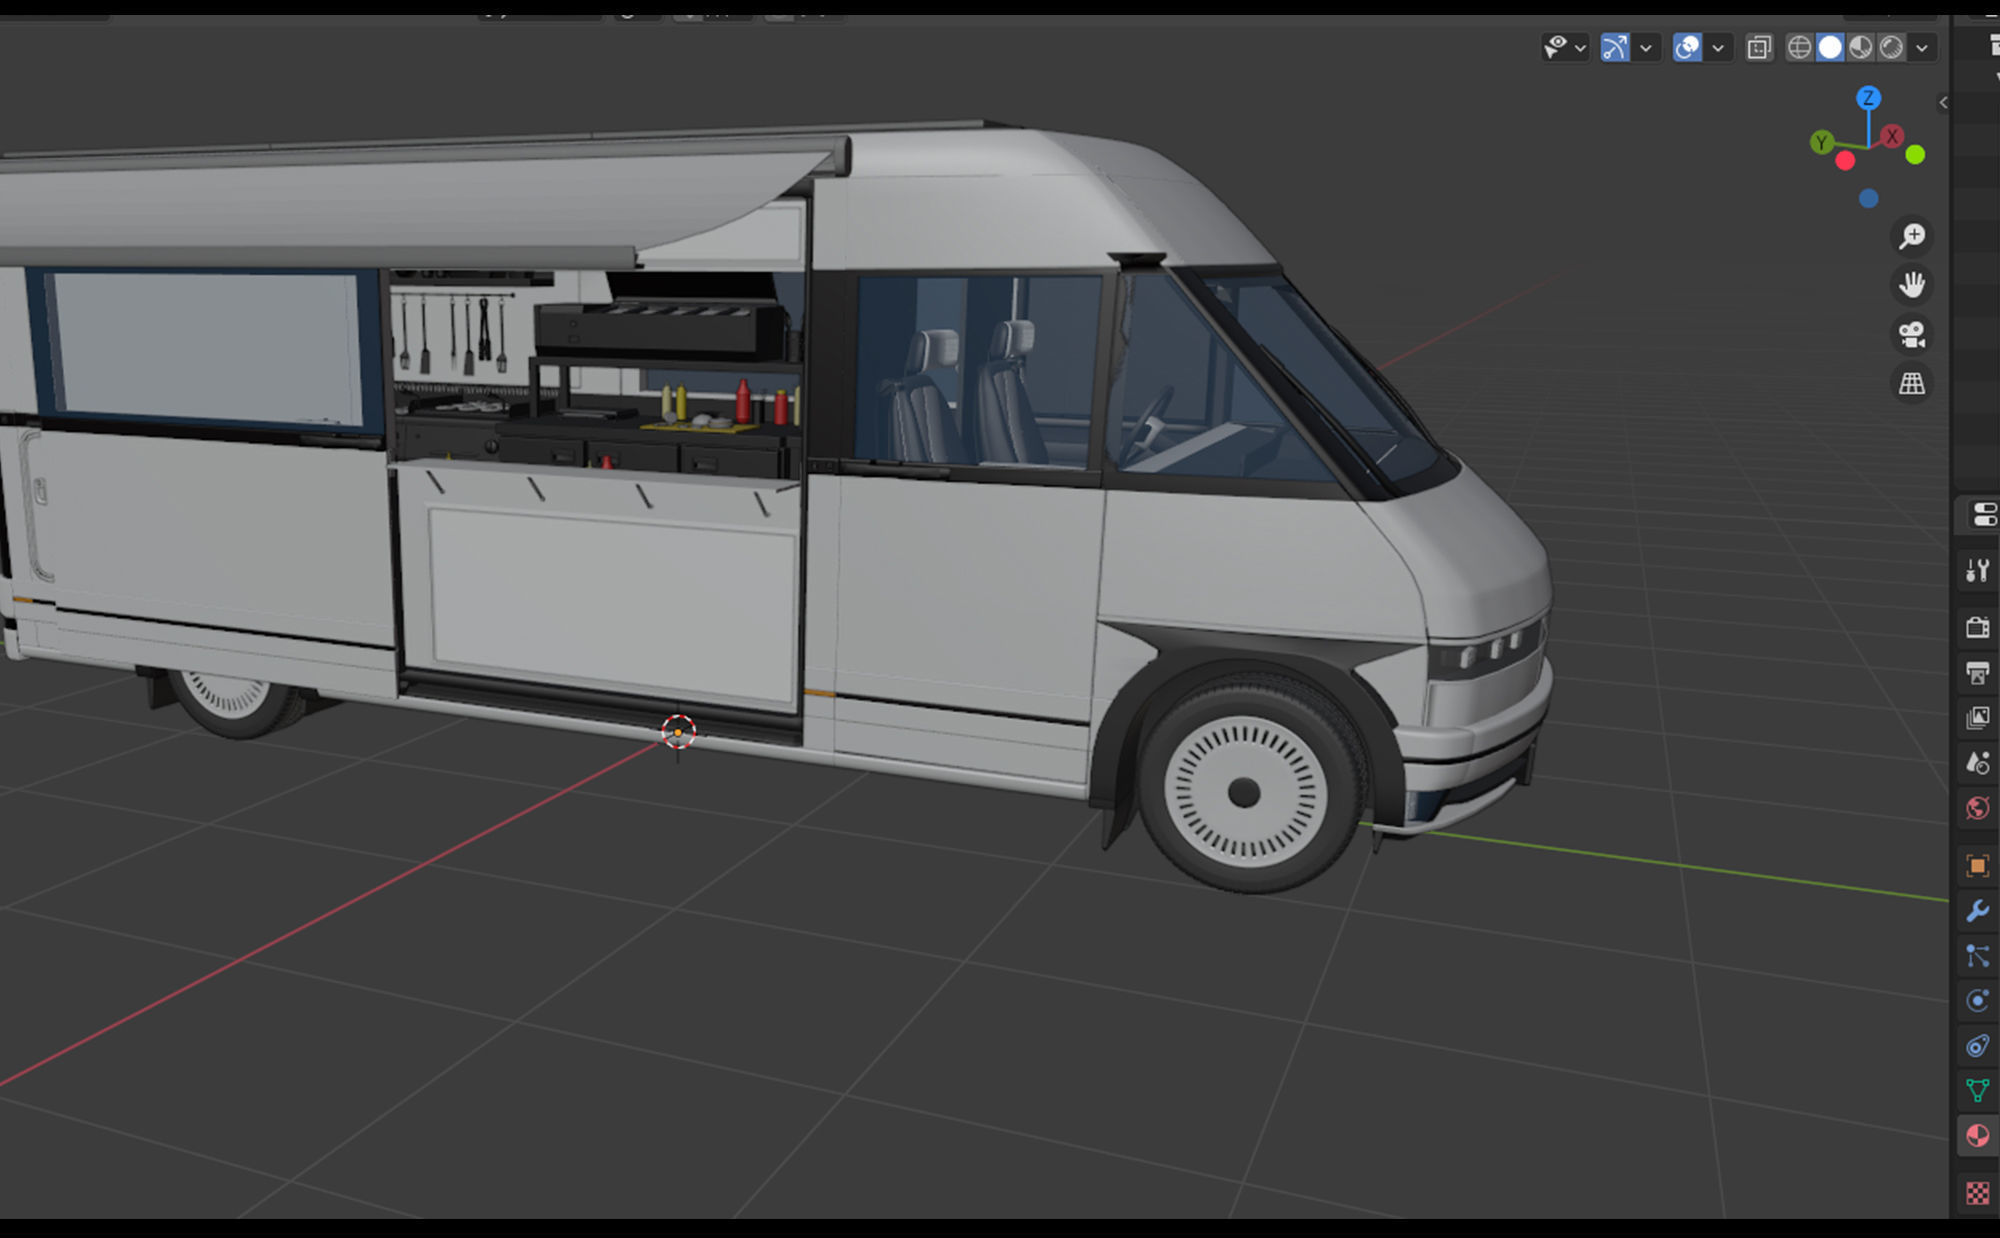Viewport: 2000px width, 1238px height.
Task: Open the Material properties tab
Action: (1977, 1135)
